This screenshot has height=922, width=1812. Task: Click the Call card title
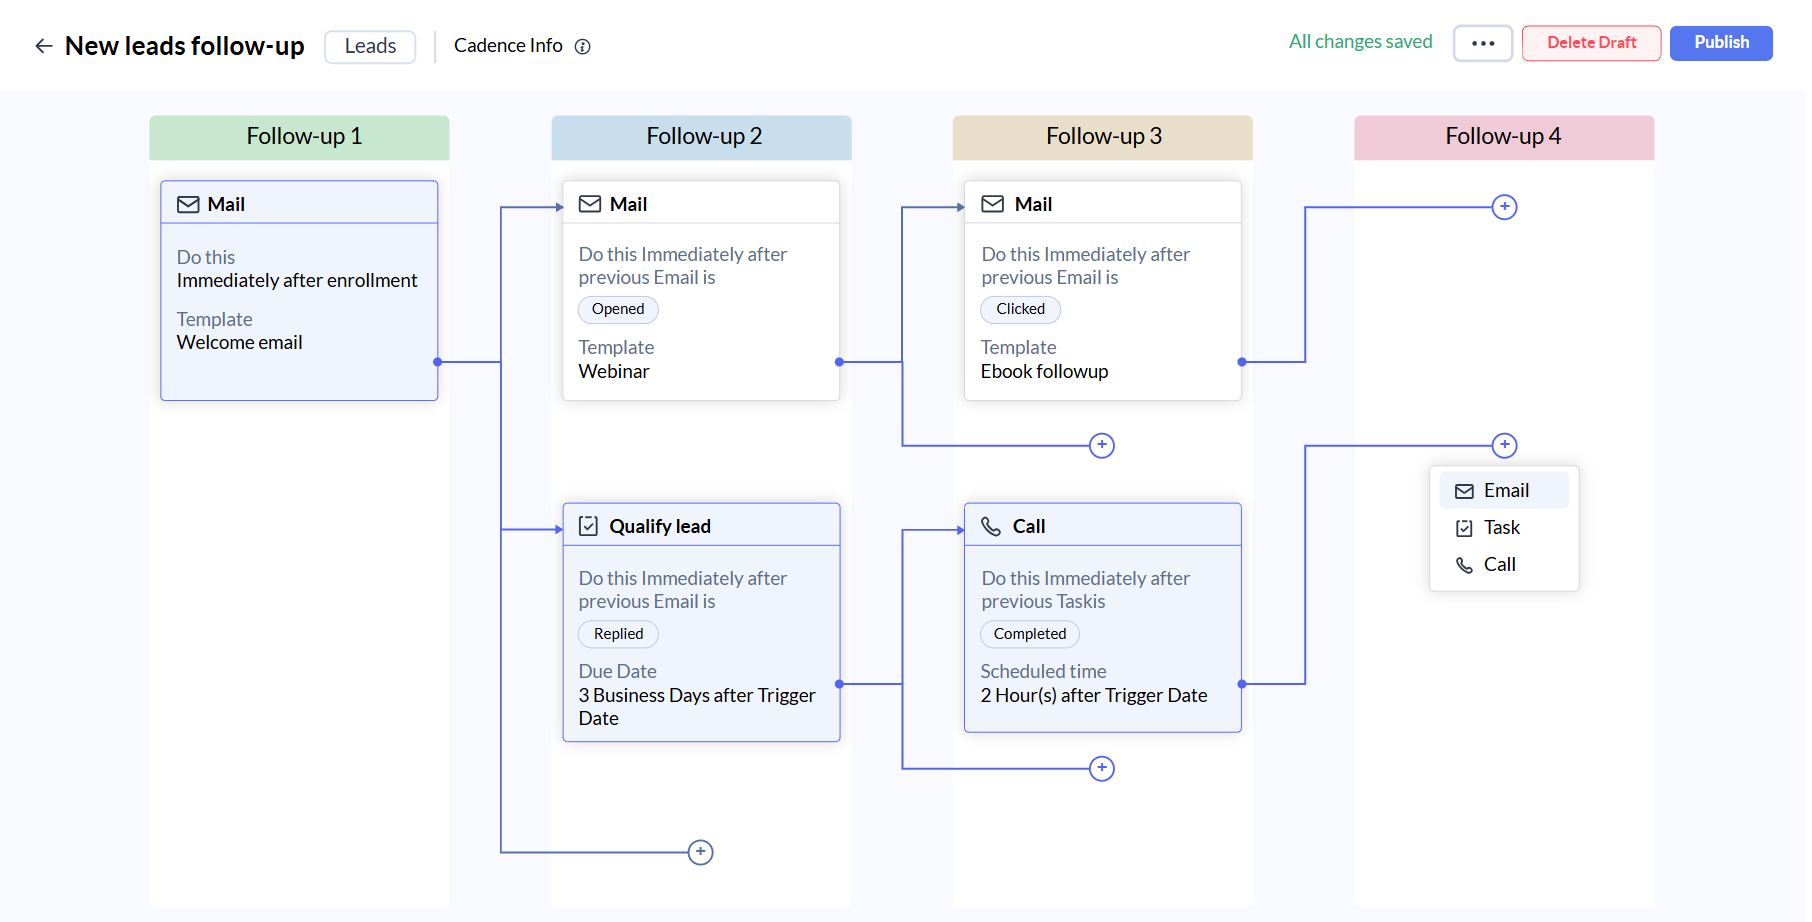(x=1028, y=526)
